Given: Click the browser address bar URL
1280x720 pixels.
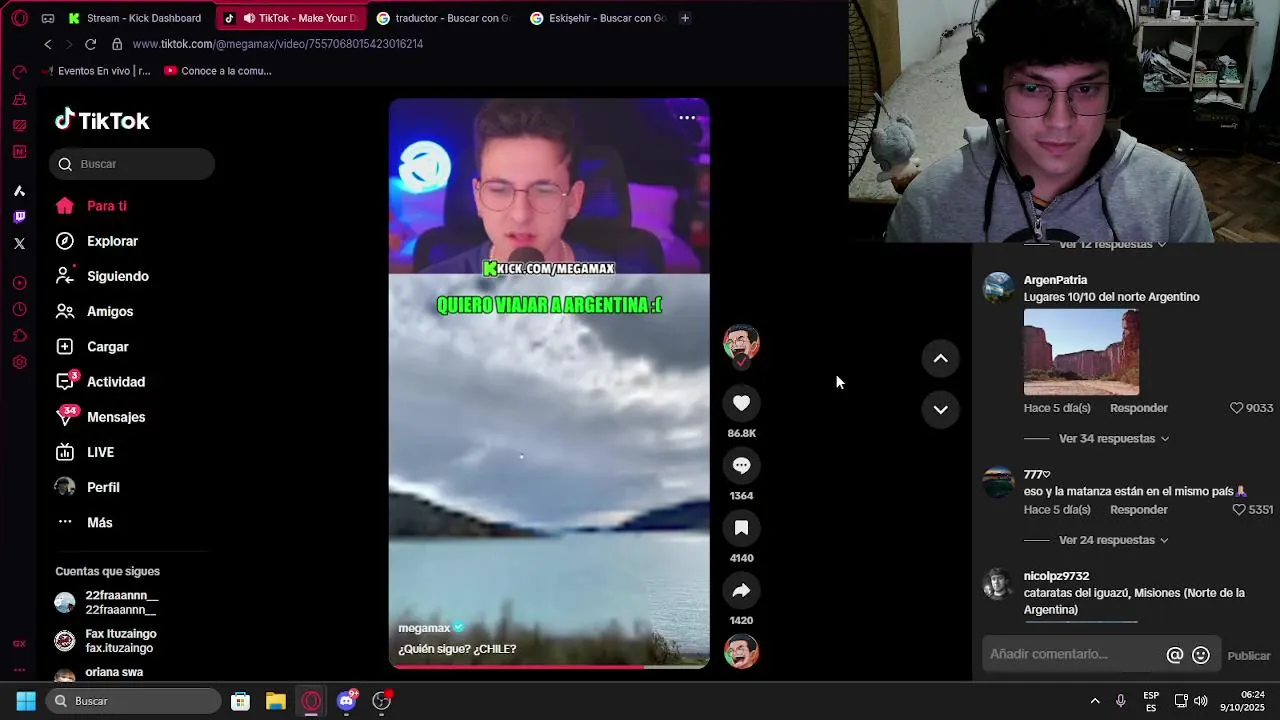Looking at the screenshot, I should [x=278, y=44].
